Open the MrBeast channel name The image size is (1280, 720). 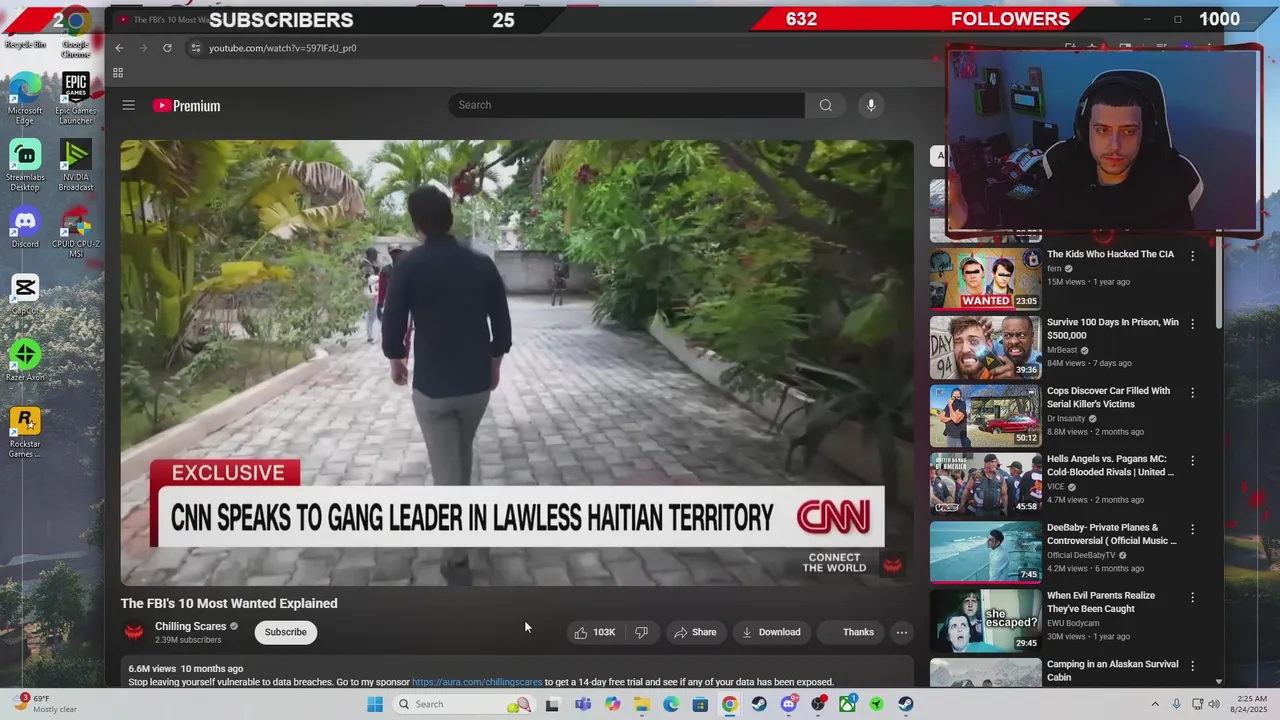click(1061, 350)
